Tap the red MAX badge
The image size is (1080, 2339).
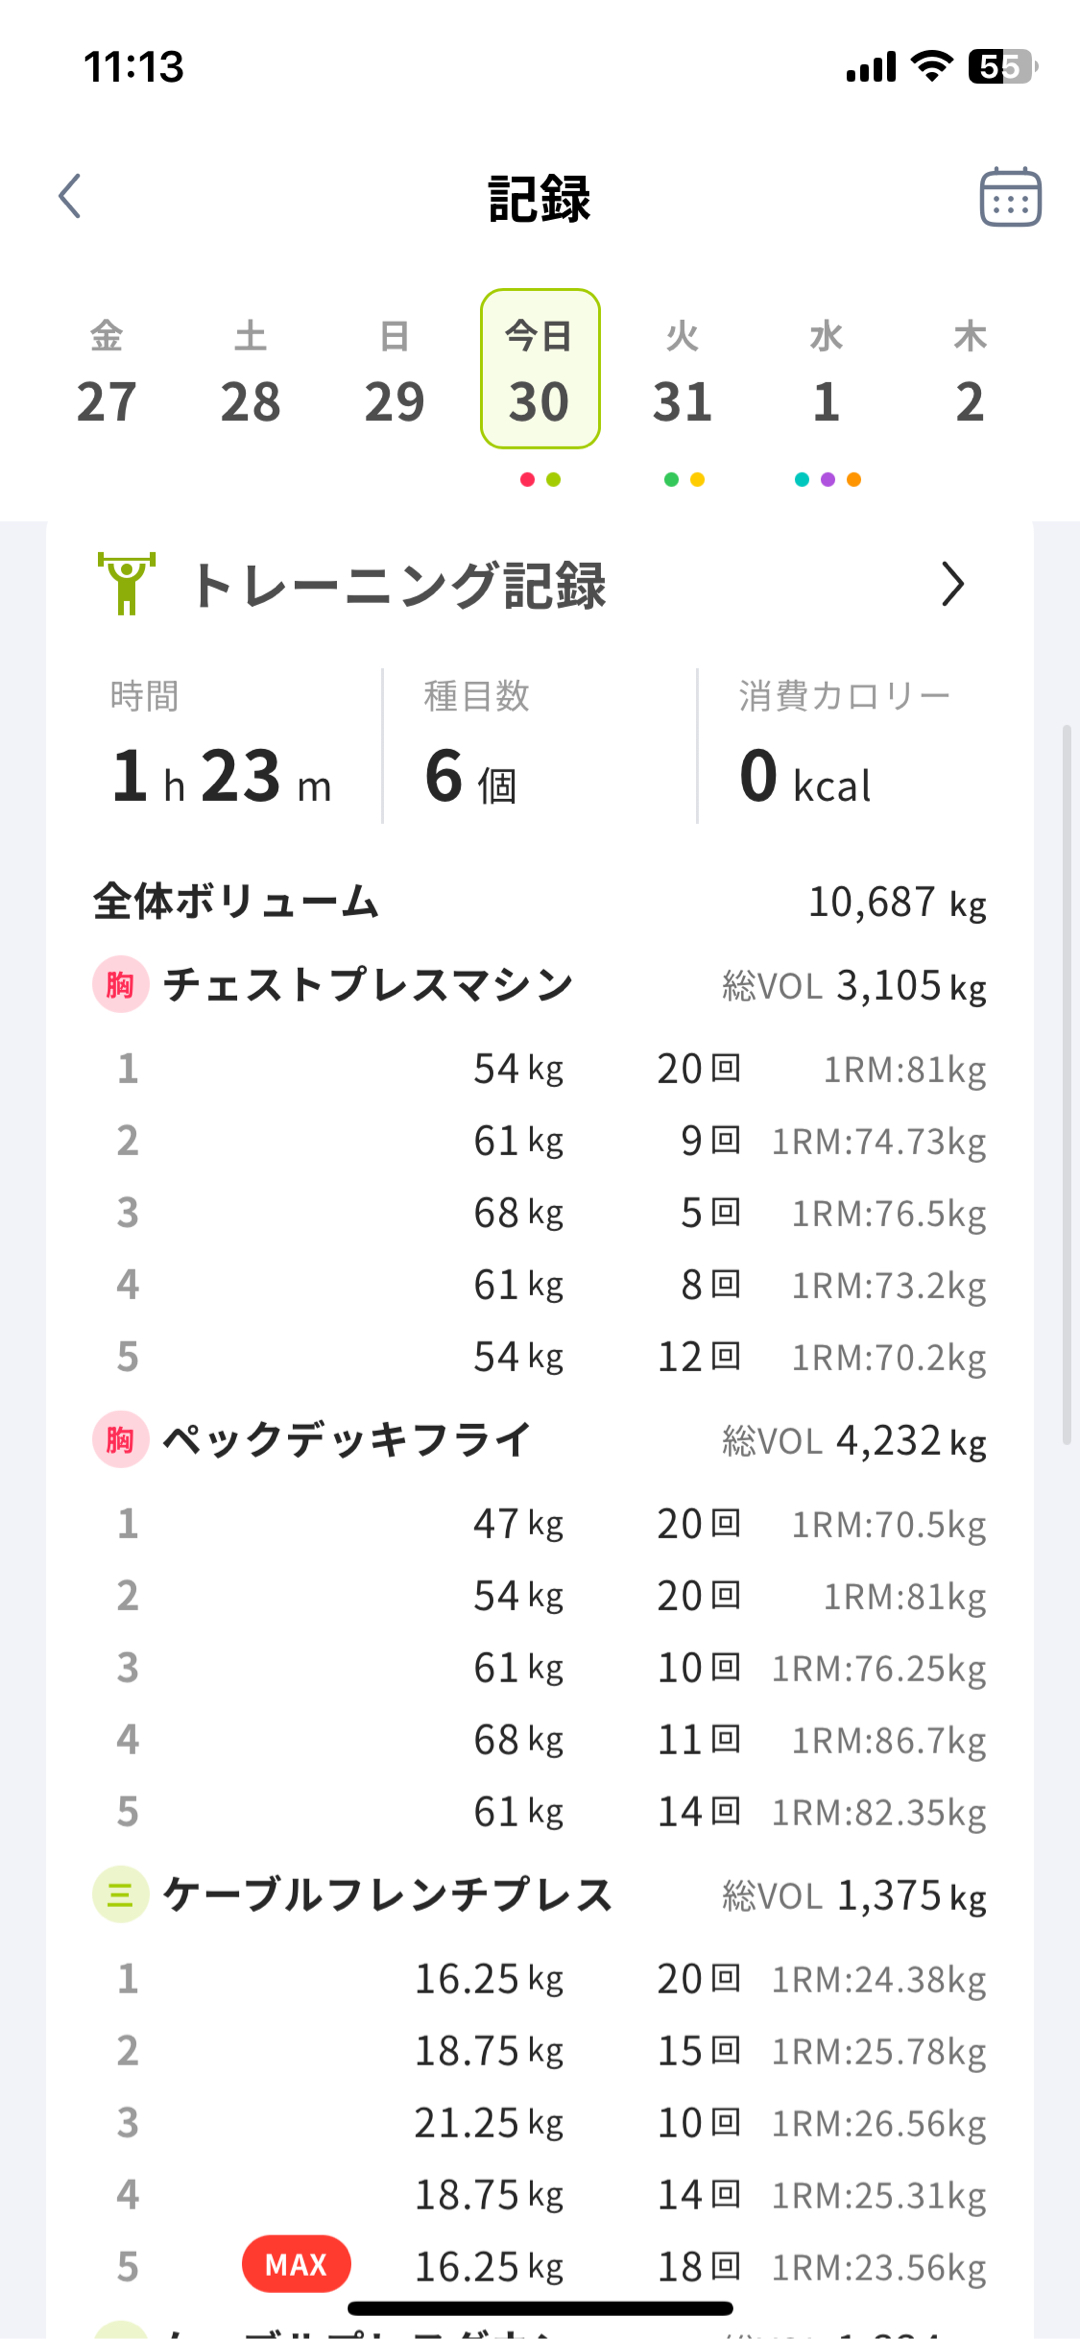[296, 2265]
